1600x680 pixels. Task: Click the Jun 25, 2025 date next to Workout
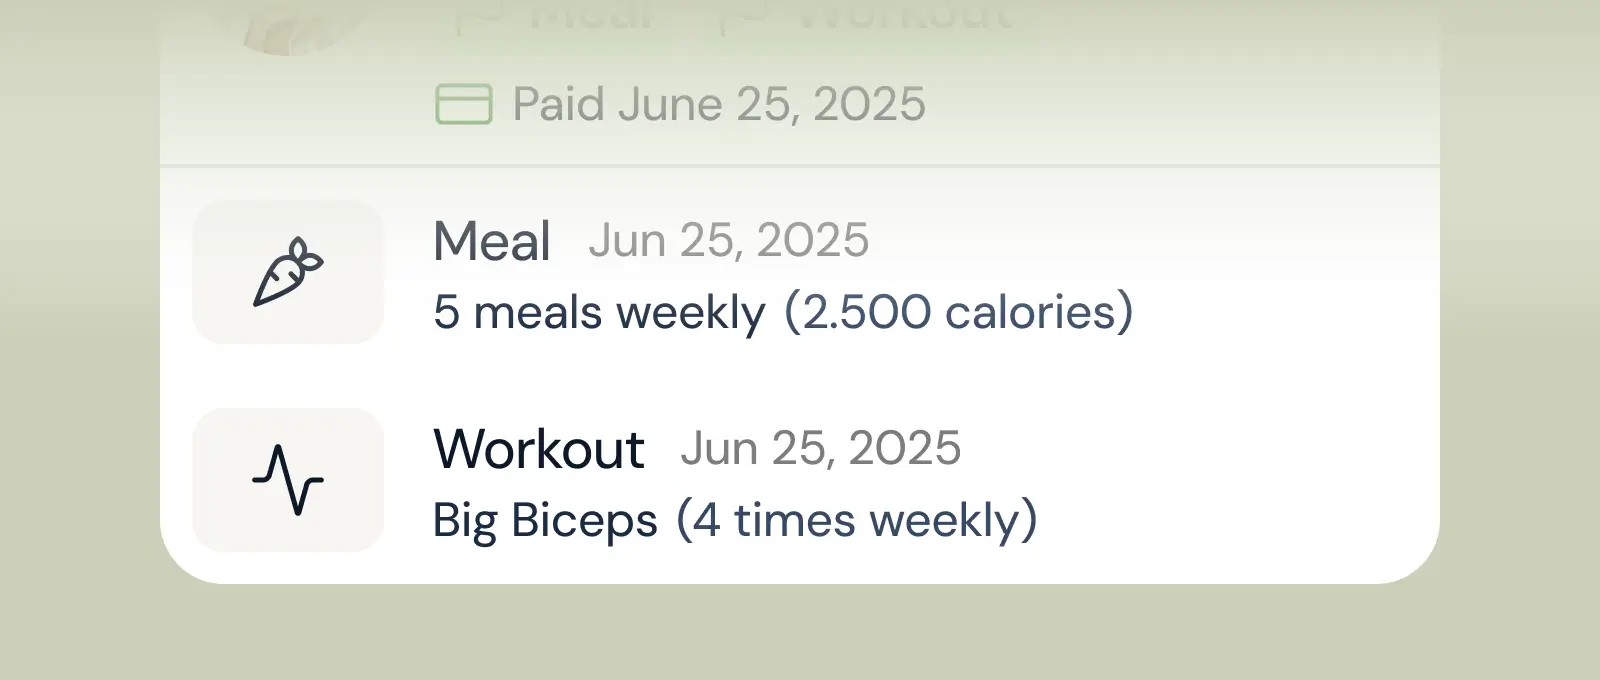click(x=821, y=448)
